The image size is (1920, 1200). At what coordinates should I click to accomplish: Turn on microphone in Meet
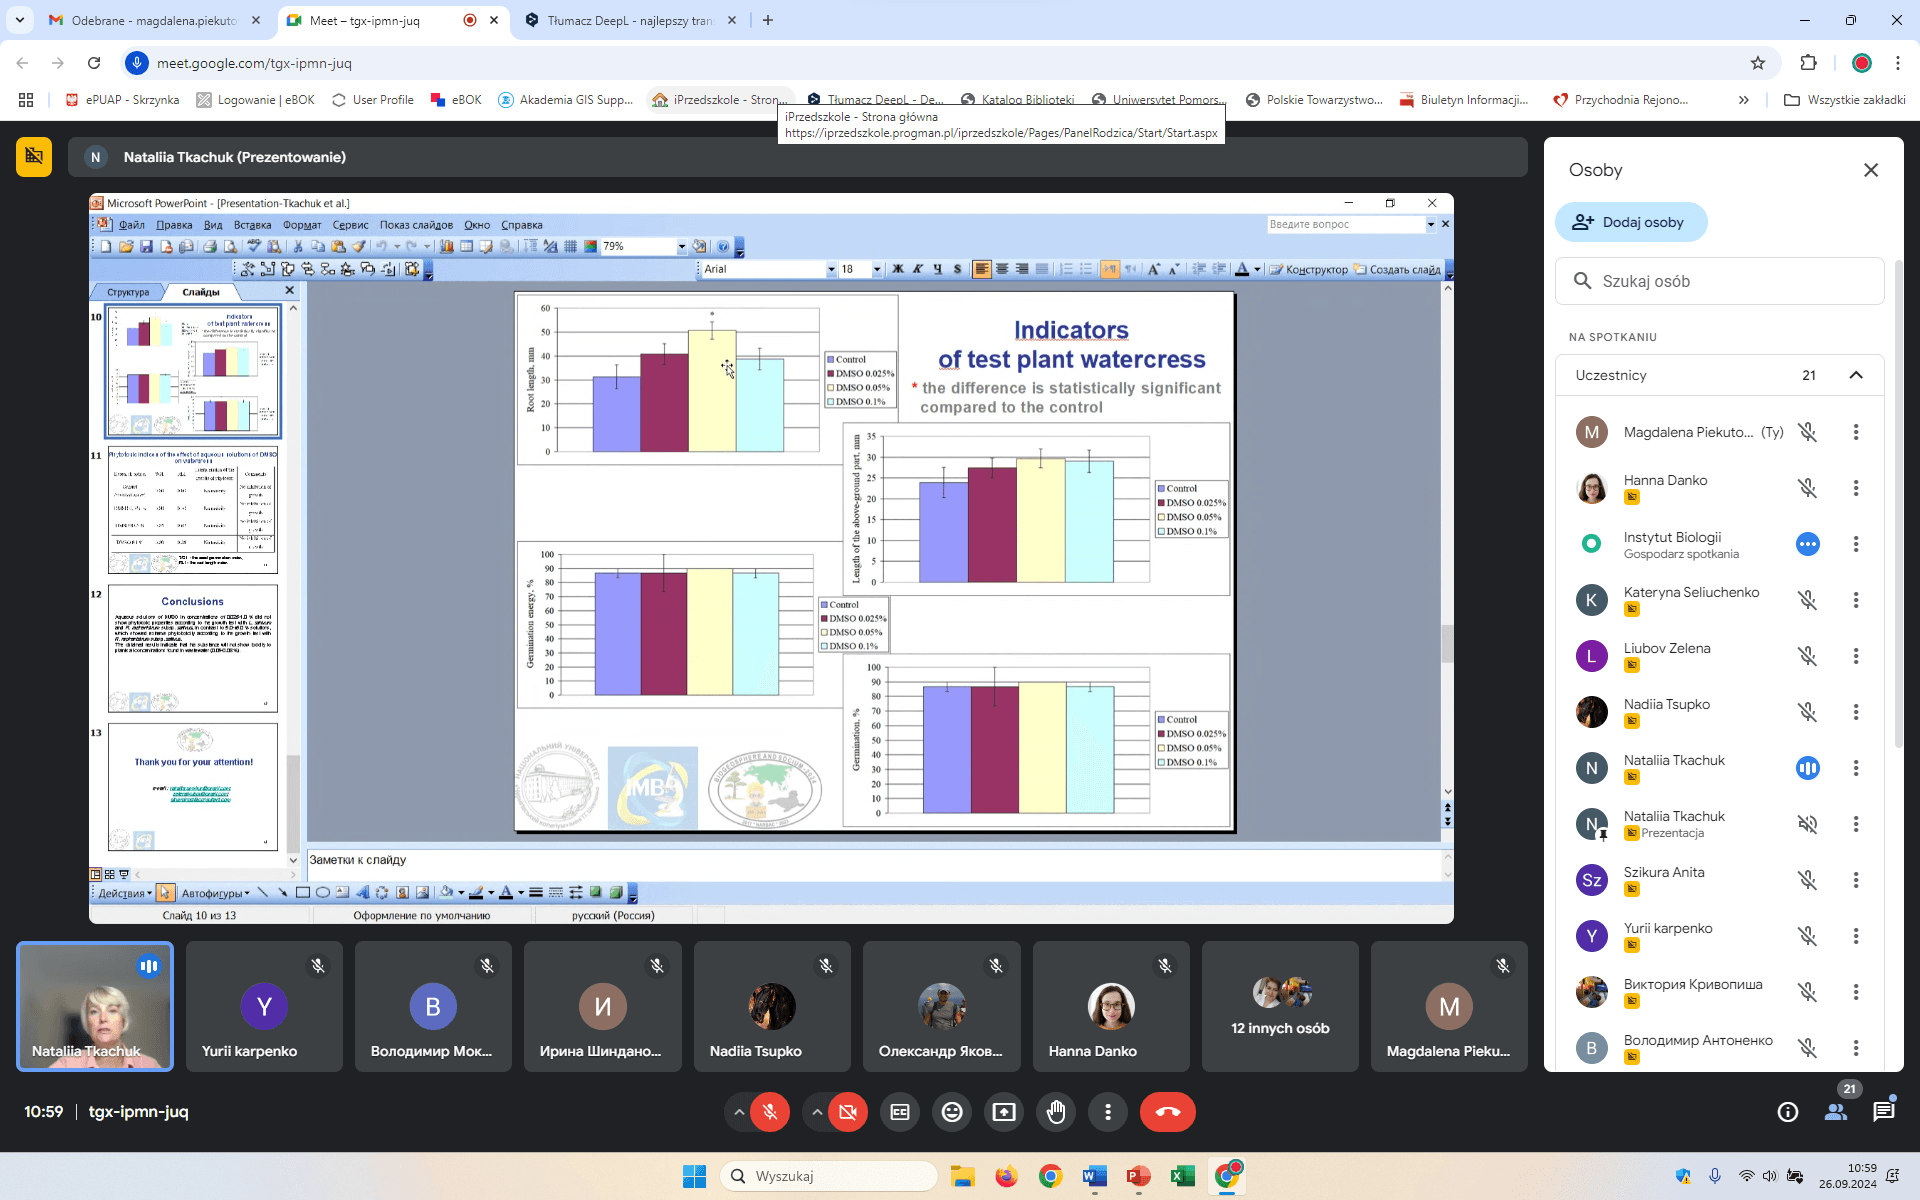tap(770, 1112)
